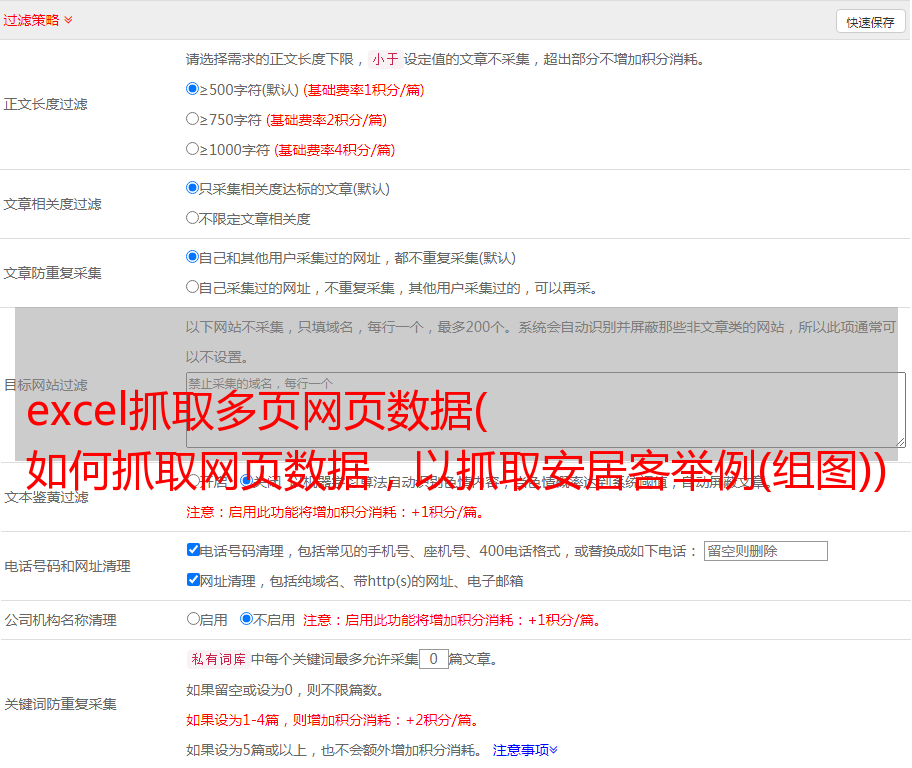This screenshot has width=912, height=768.
Task: Click the text 如果设为5篇或以上，也不会额外增加积分消耗。
Action: (334, 751)
